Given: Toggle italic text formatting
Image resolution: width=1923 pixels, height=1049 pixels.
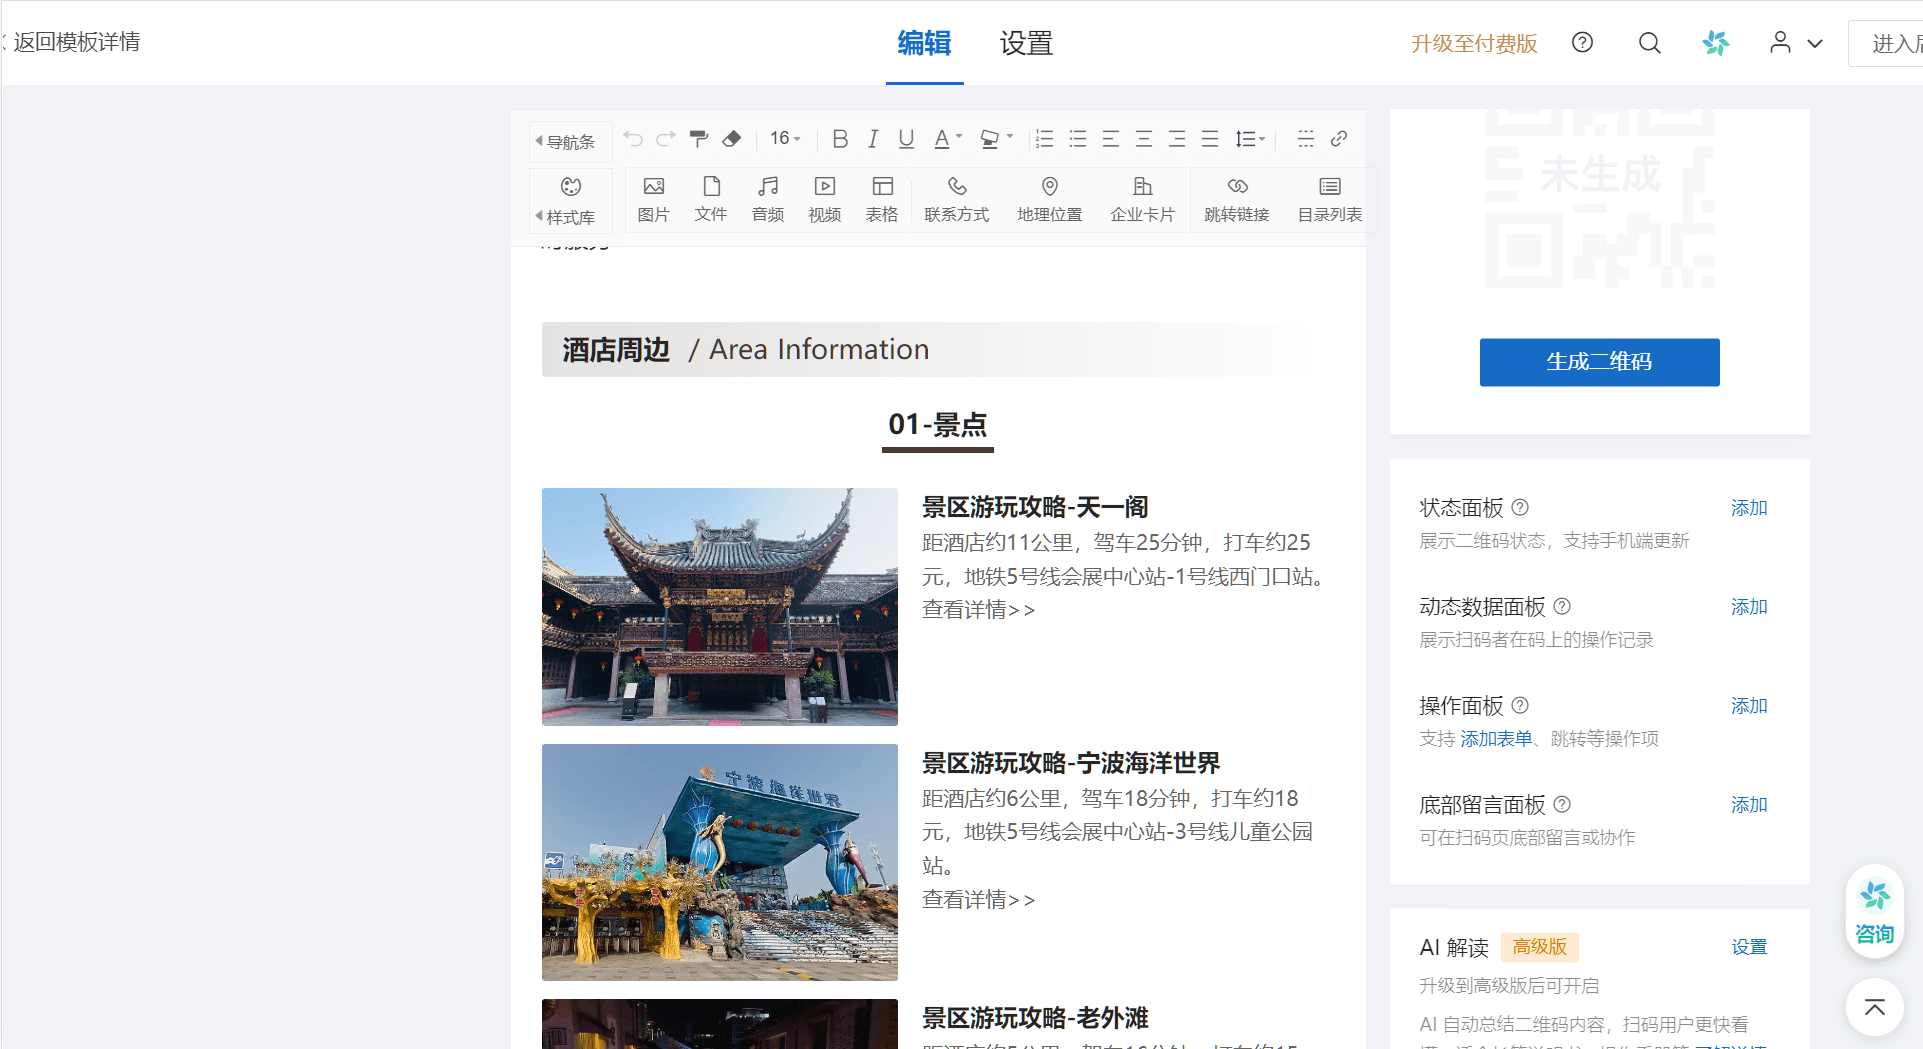Looking at the screenshot, I should pos(873,139).
